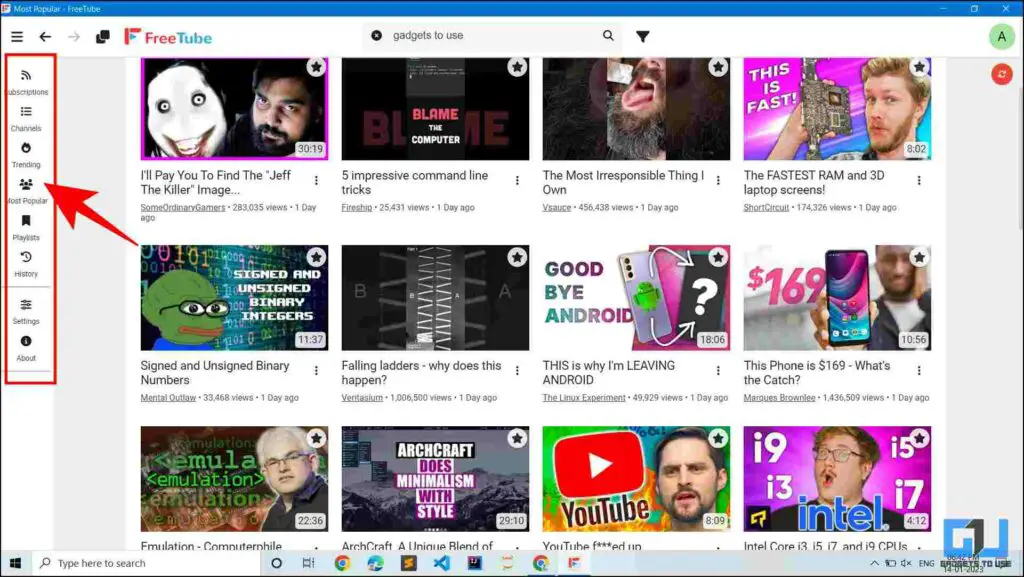Visit the Marques Brownlee channel link
The width and height of the screenshot is (1024, 577).
[779, 398]
